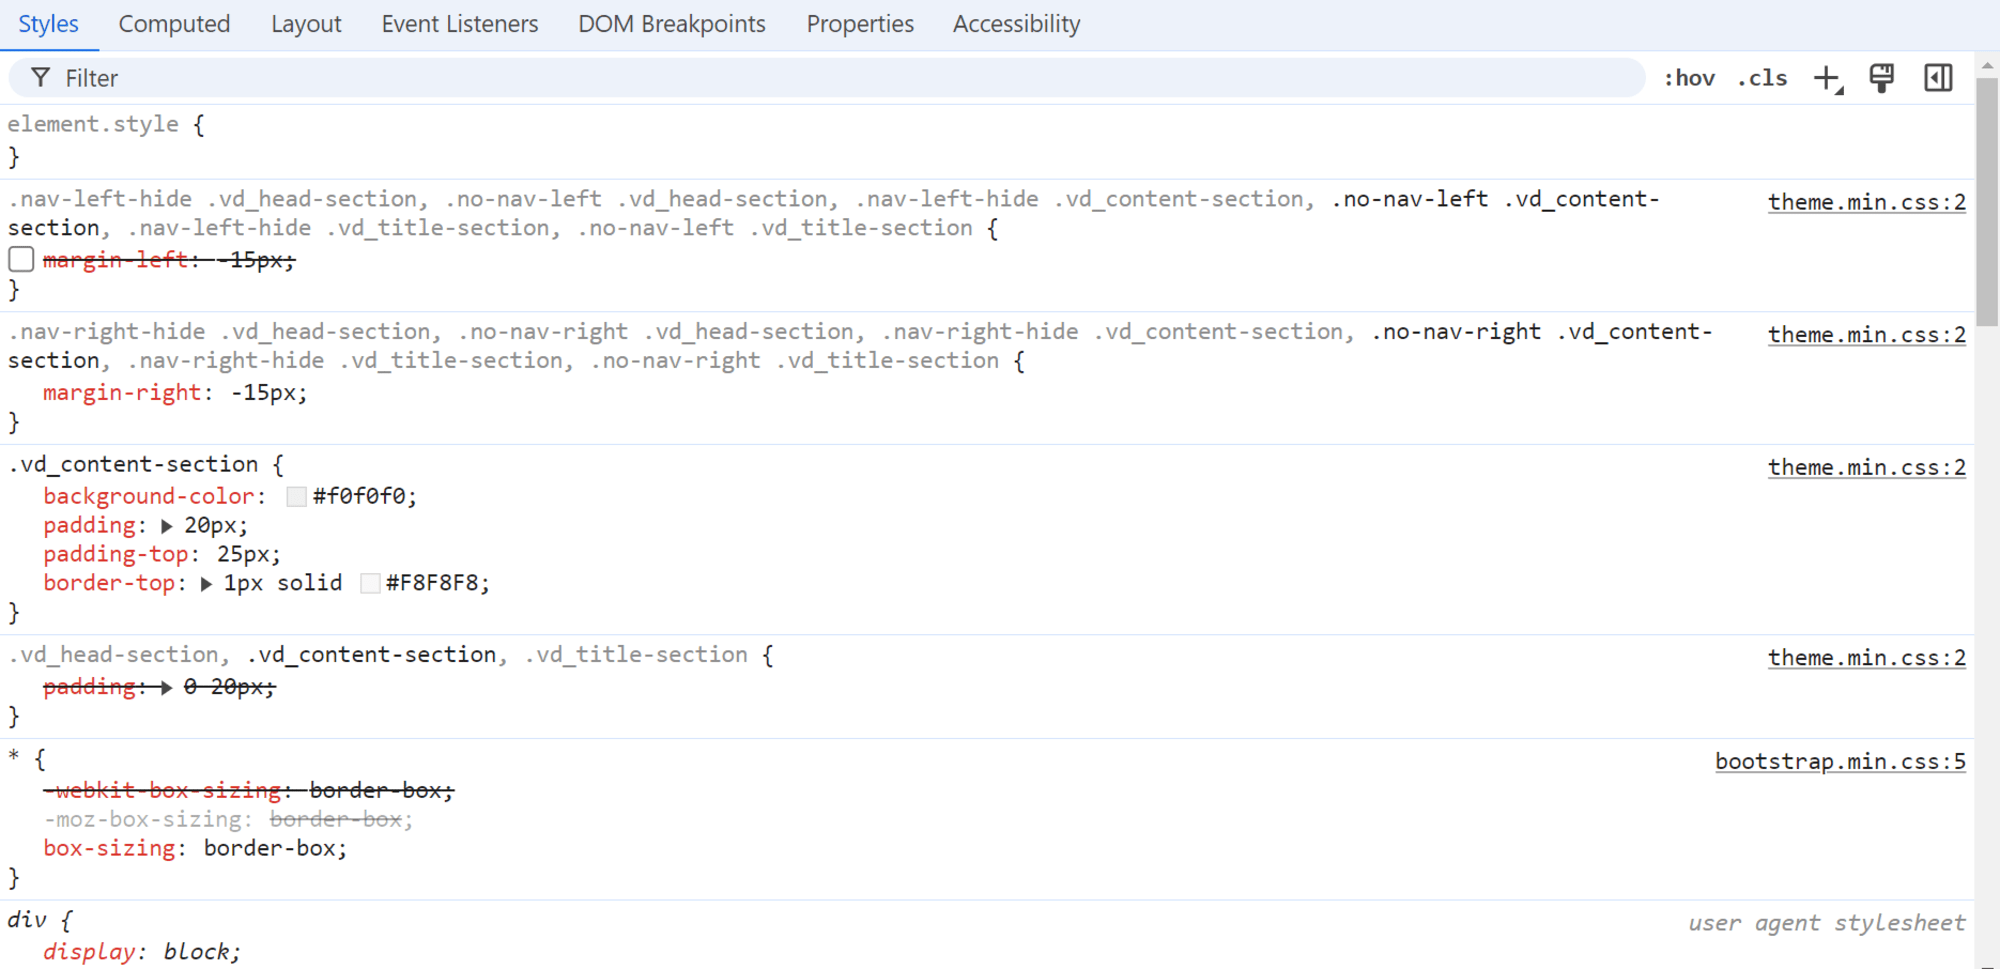Click the filter funnel icon
Viewport: 2000px width, 969px height.
[41, 77]
